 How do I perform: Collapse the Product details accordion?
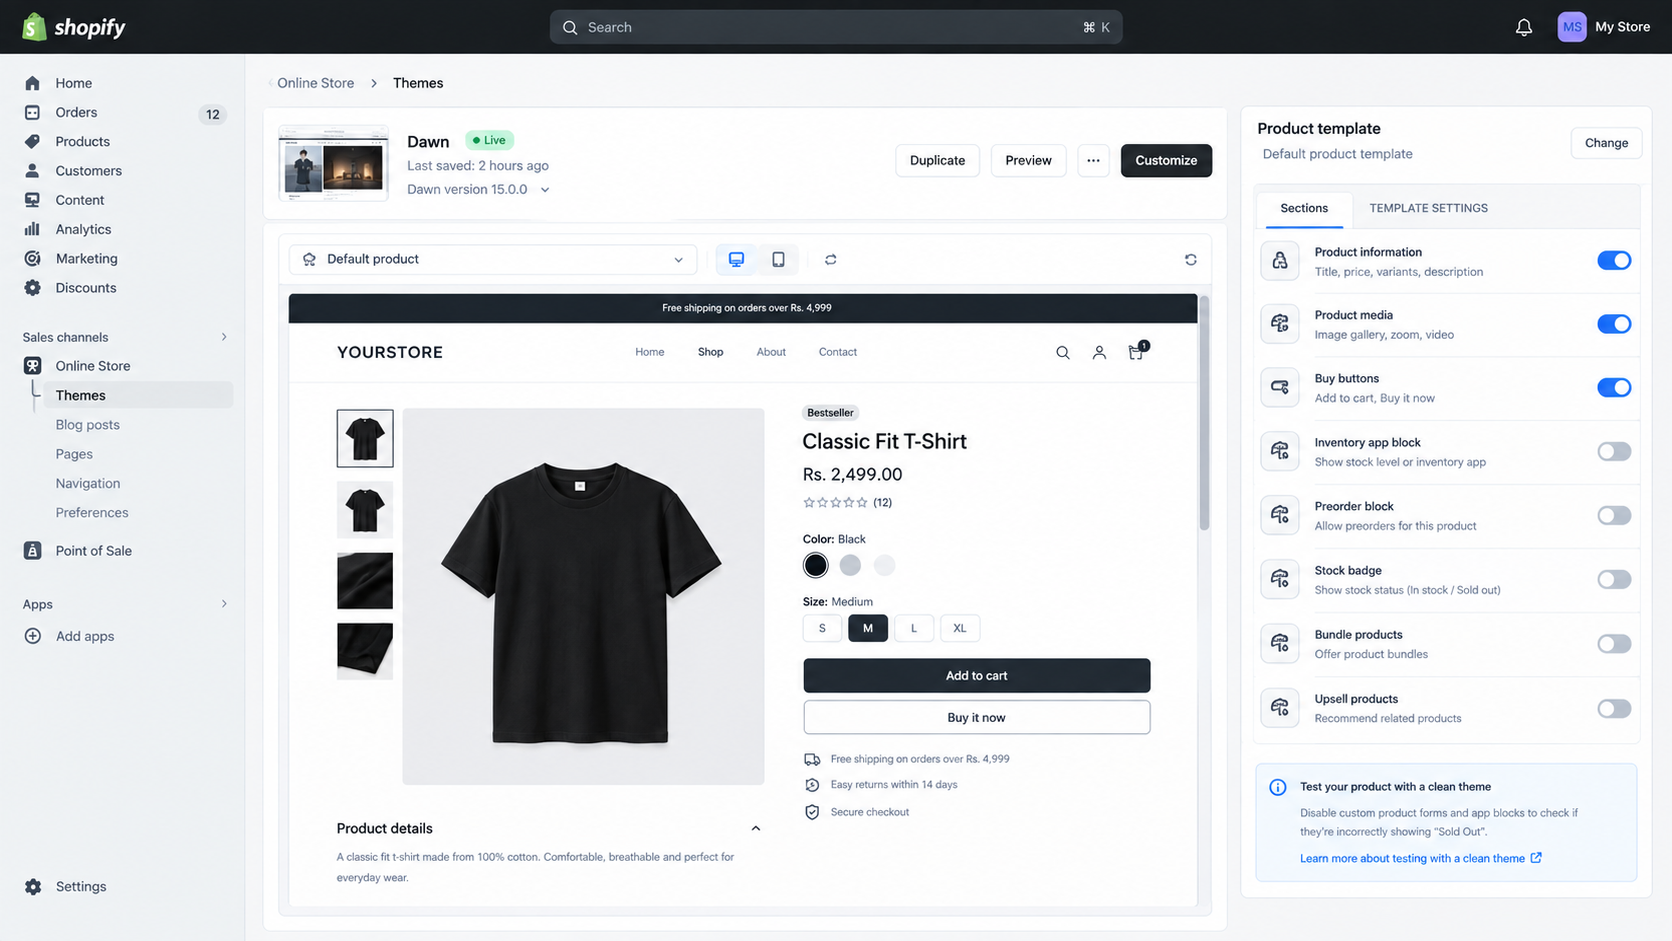pos(756,828)
